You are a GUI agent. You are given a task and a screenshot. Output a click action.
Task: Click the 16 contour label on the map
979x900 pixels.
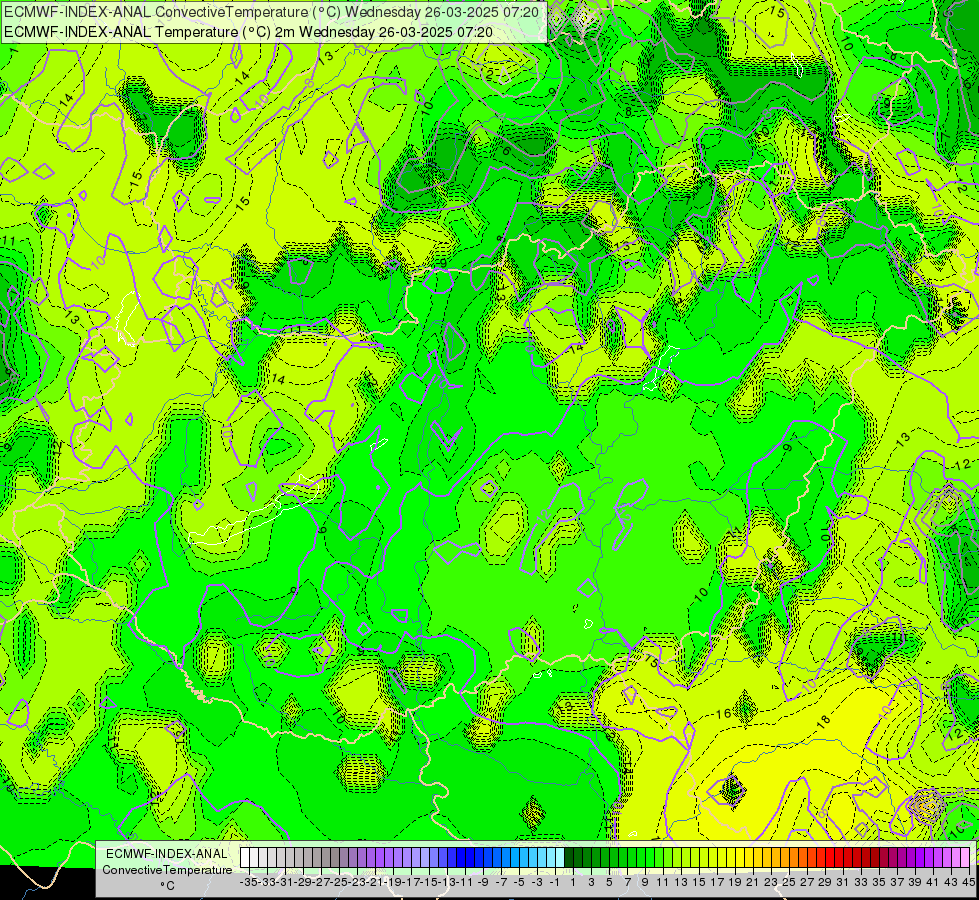(x=723, y=714)
